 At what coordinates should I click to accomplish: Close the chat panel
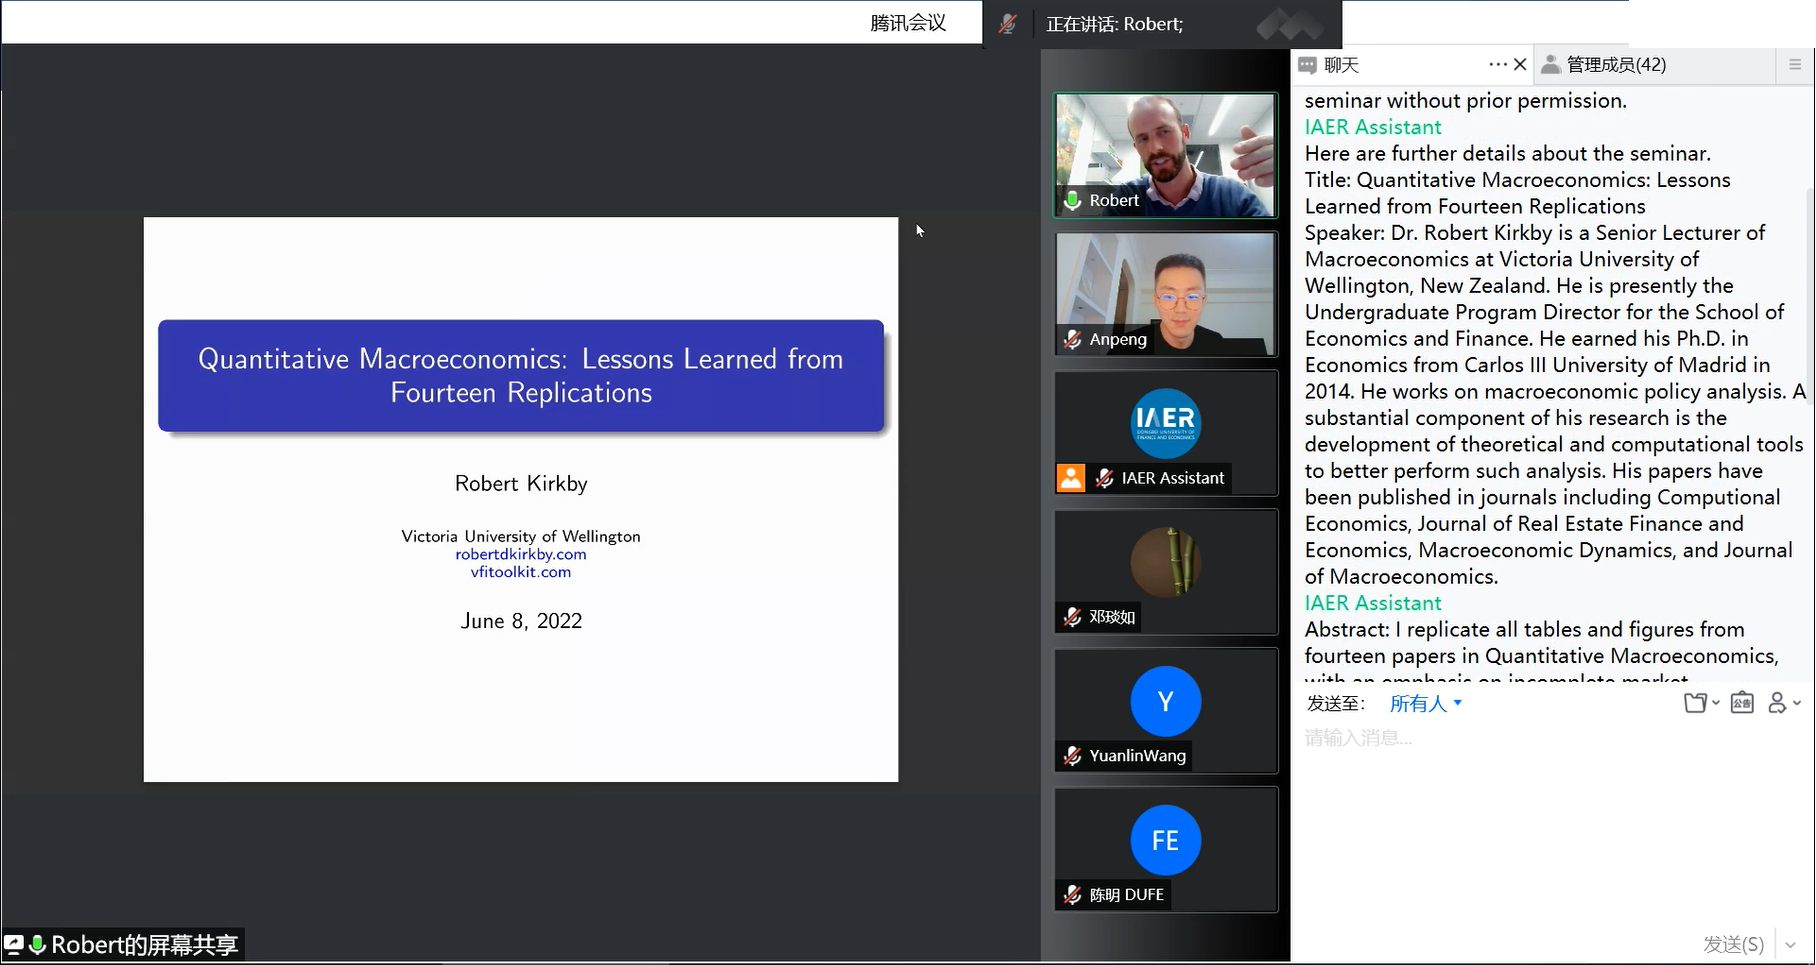tap(1520, 64)
